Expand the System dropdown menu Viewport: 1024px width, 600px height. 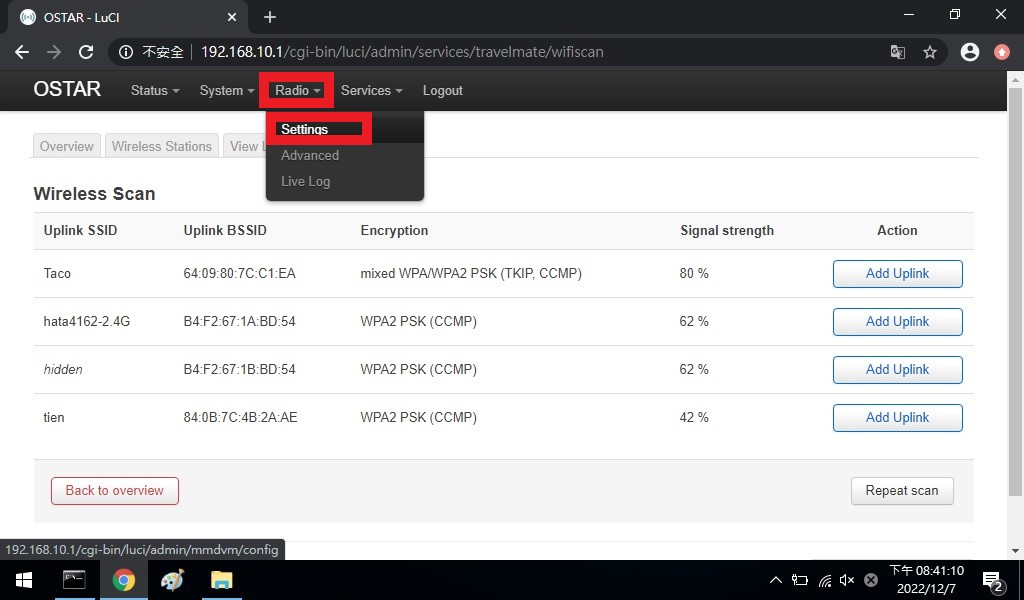point(227,90)
